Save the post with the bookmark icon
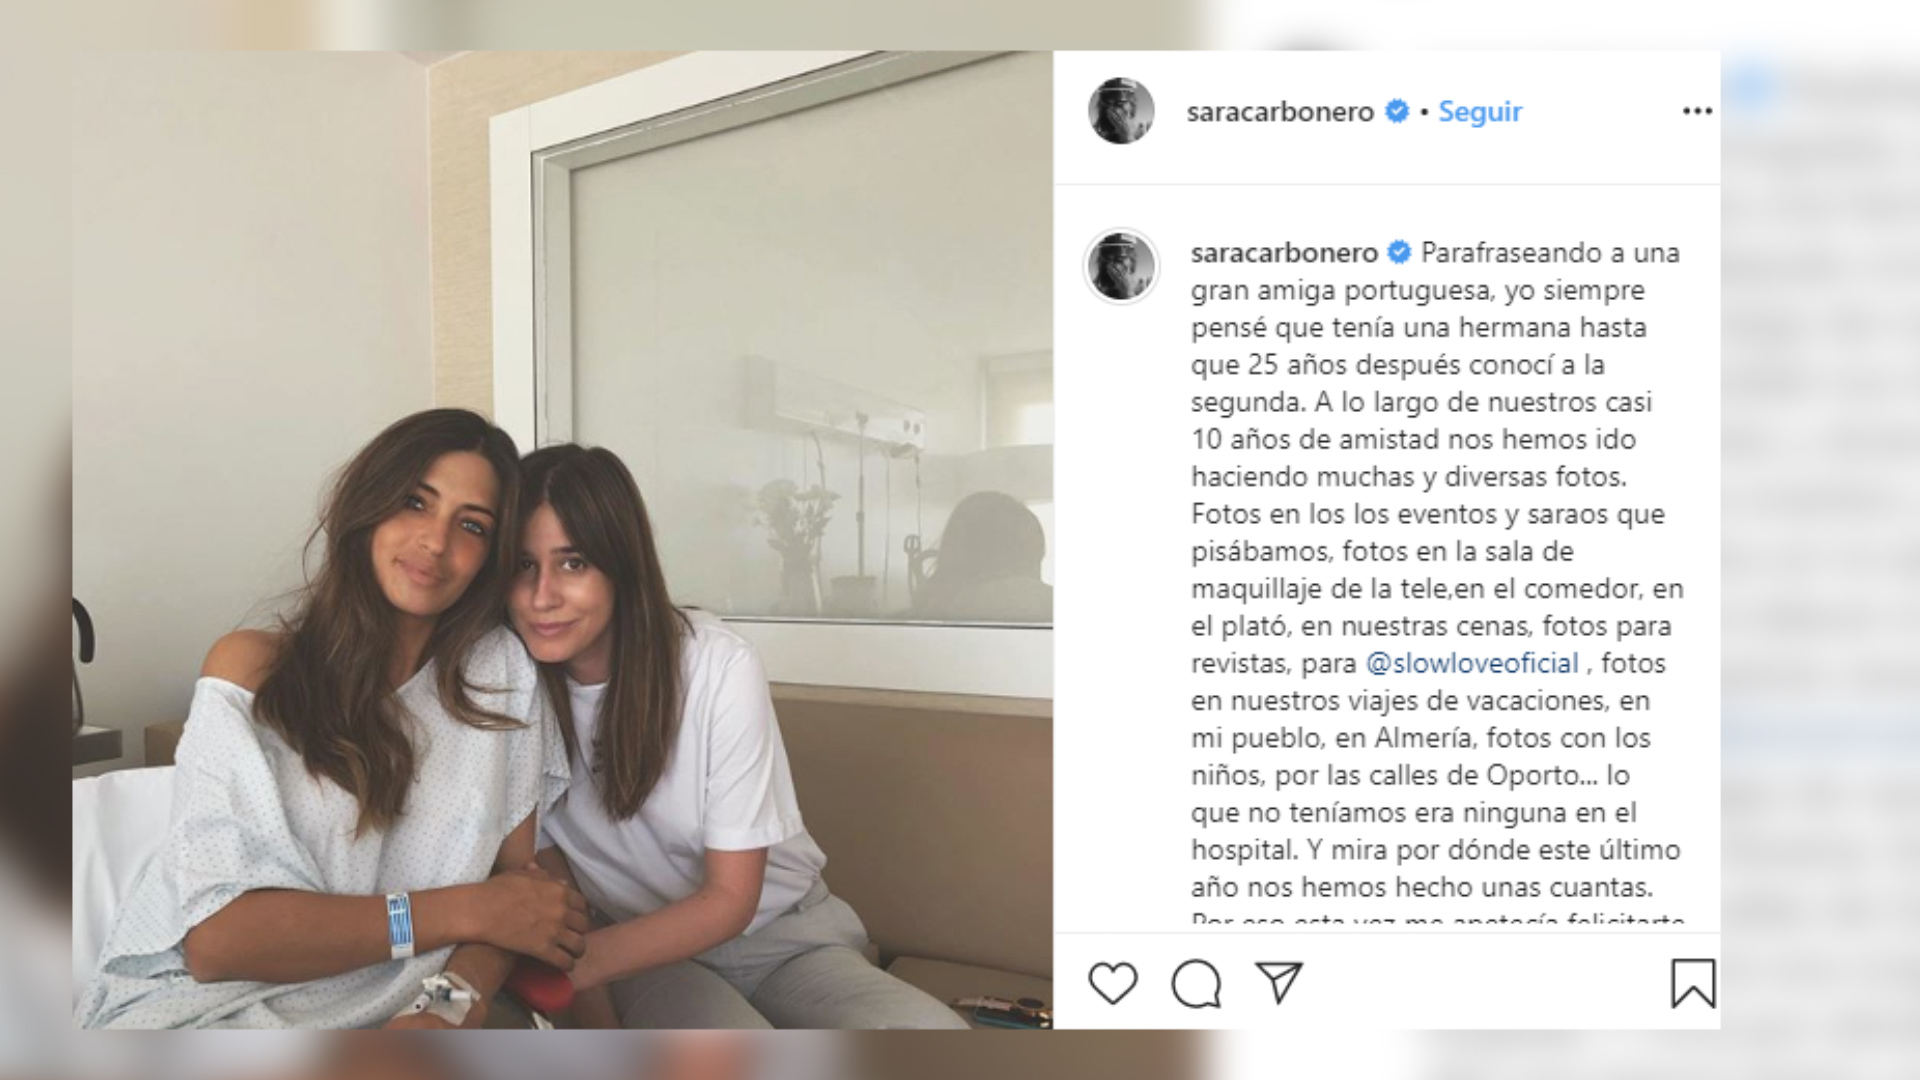Screen dimensions: 1920x1080 pyautogui.click(x=1693, y=983)
